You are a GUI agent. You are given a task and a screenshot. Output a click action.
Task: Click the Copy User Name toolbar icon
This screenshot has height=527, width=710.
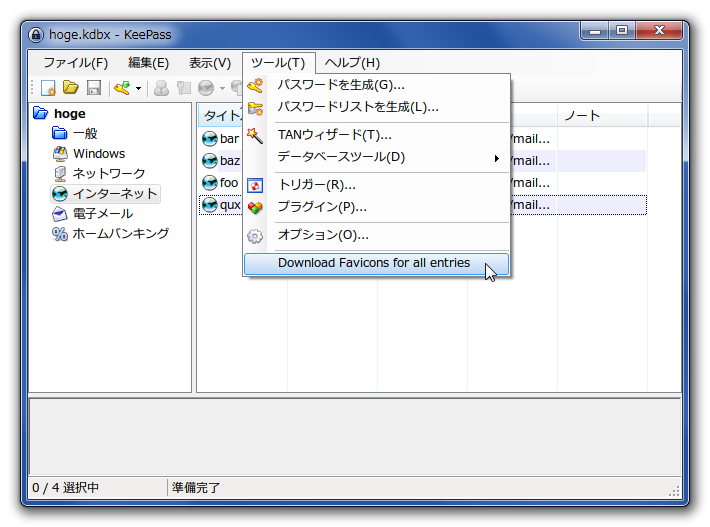161,88
